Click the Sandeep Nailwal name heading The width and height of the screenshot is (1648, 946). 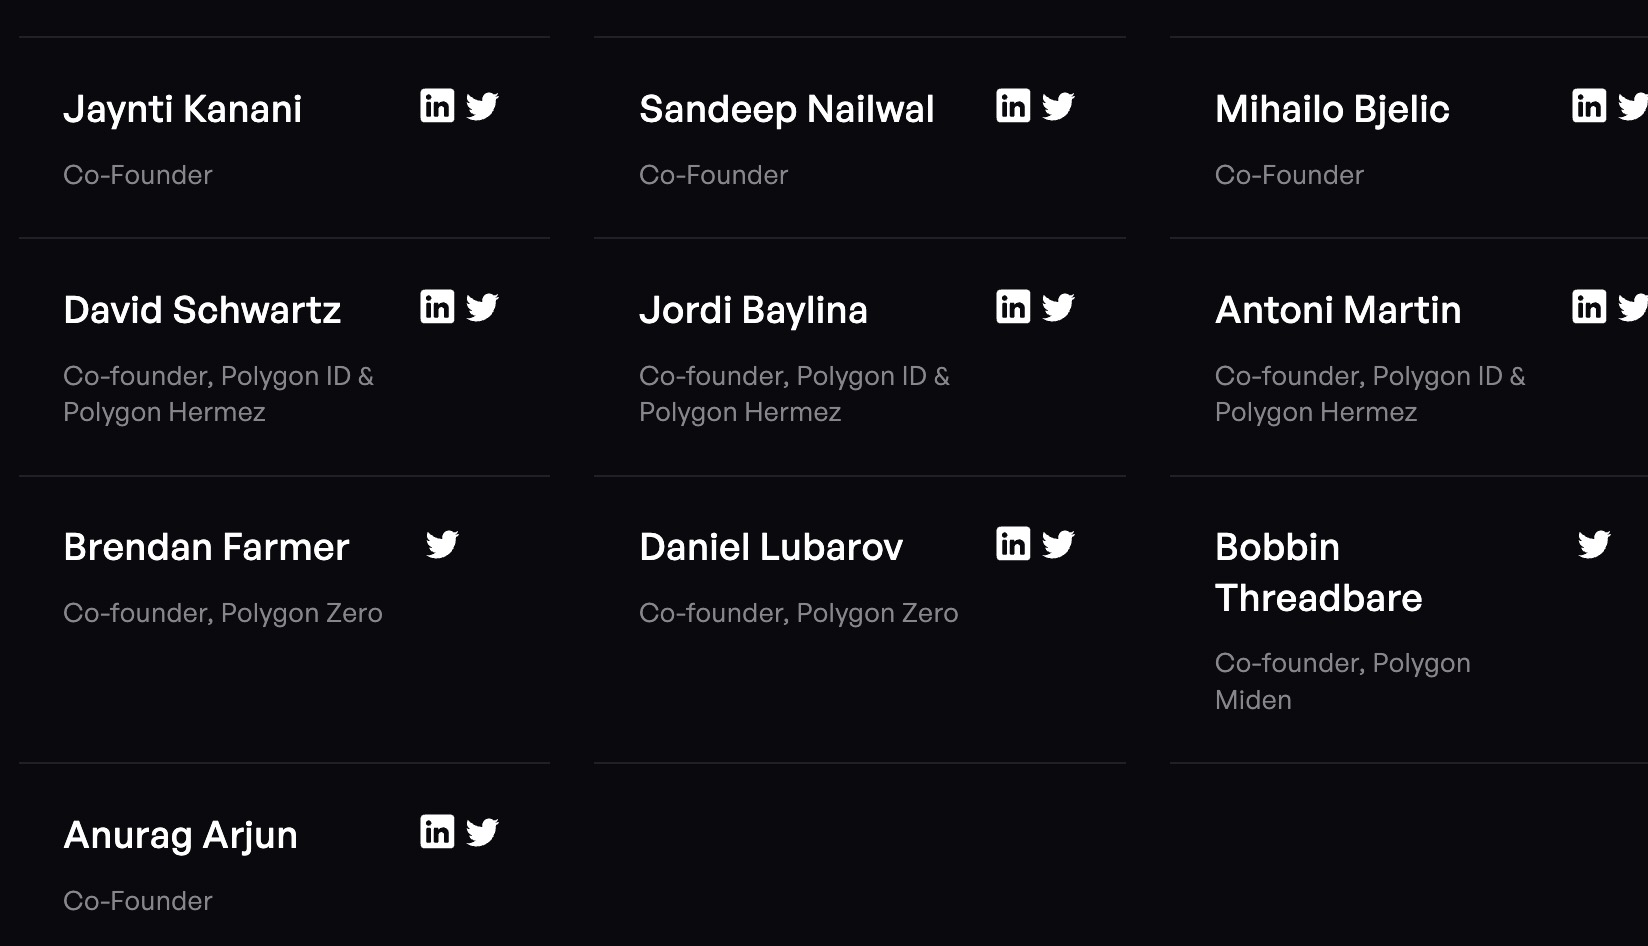pyautogui.click(x=786, y=109)
